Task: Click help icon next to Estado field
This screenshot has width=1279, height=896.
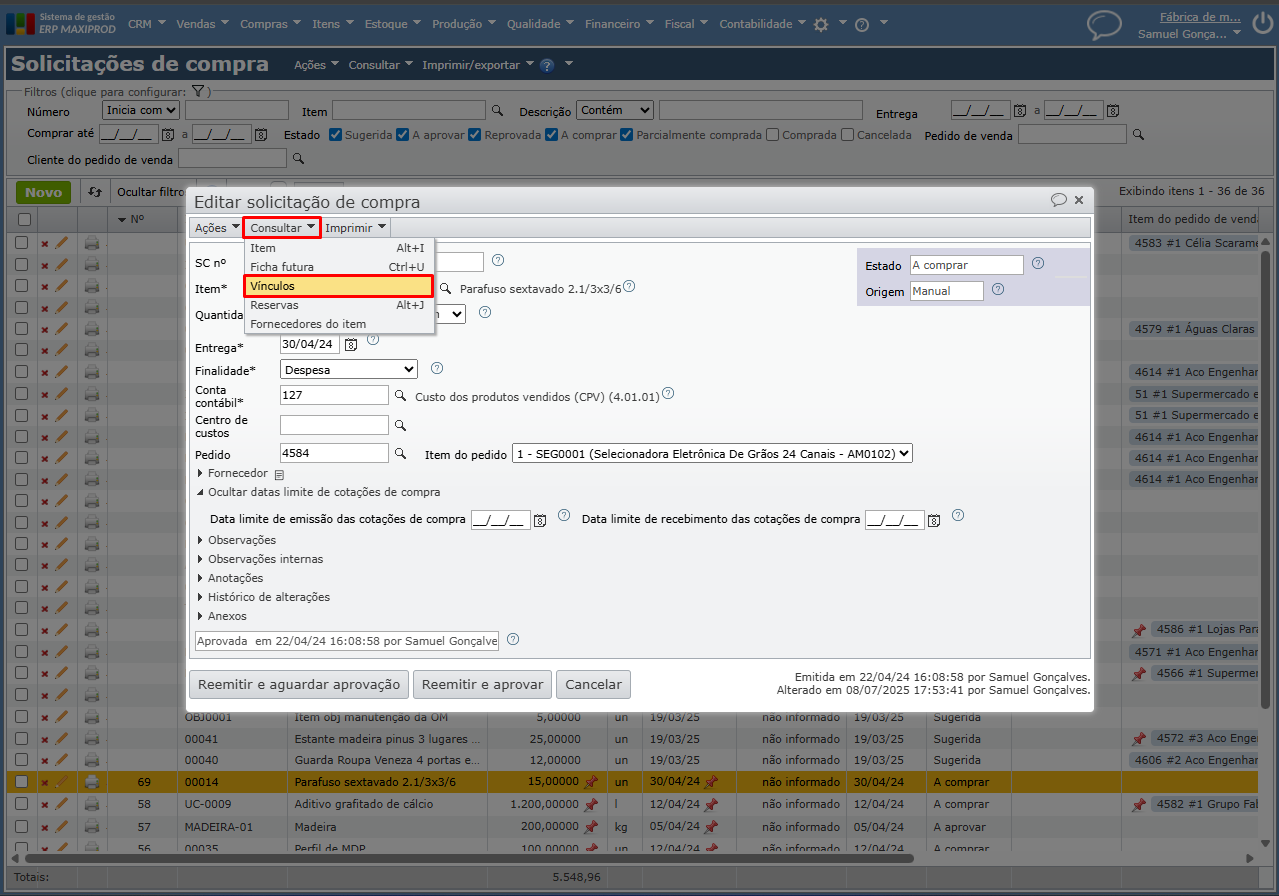Action: click(x=1037, y=264)
